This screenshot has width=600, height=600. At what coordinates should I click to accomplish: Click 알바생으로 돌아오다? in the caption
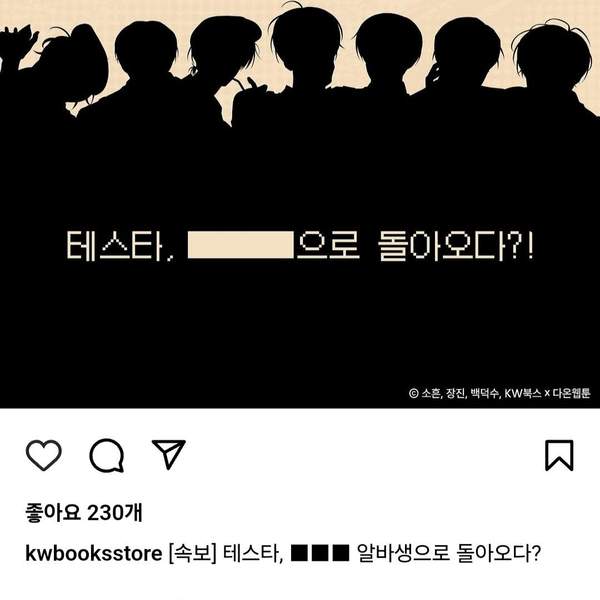tap(448, 553)
